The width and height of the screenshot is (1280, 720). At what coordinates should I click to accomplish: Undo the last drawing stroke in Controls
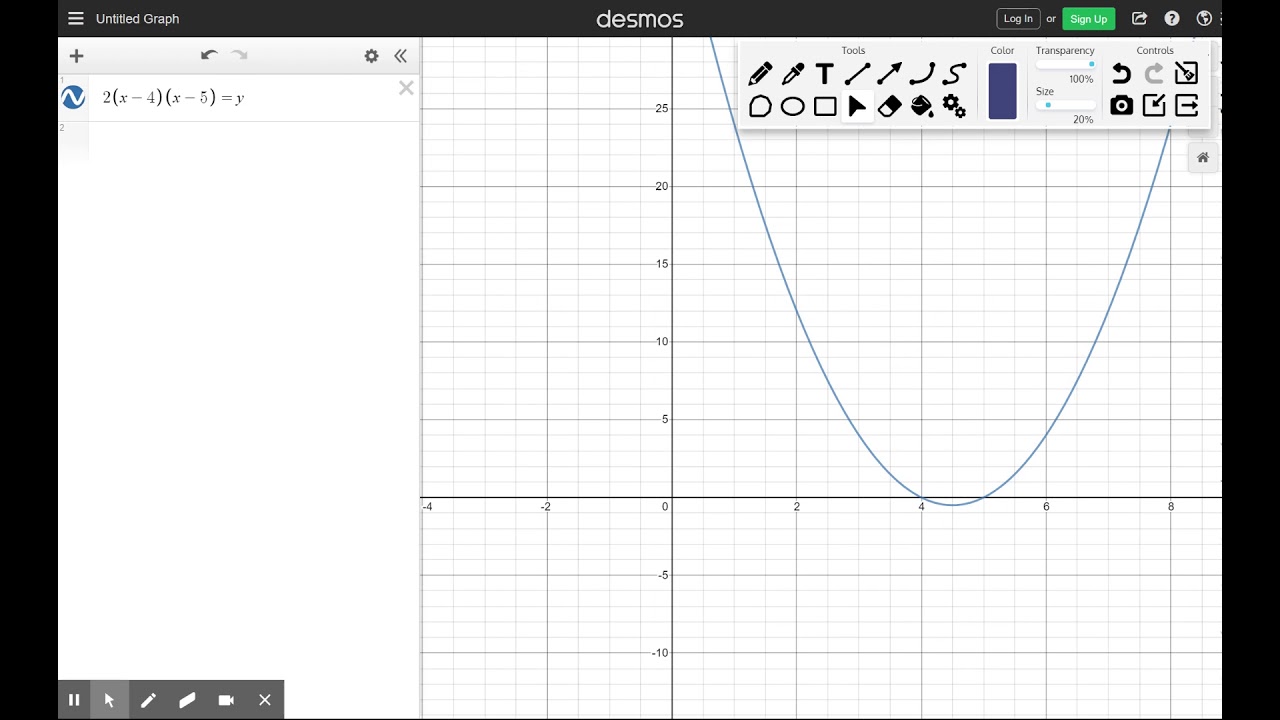click(x=1122, y=74)
